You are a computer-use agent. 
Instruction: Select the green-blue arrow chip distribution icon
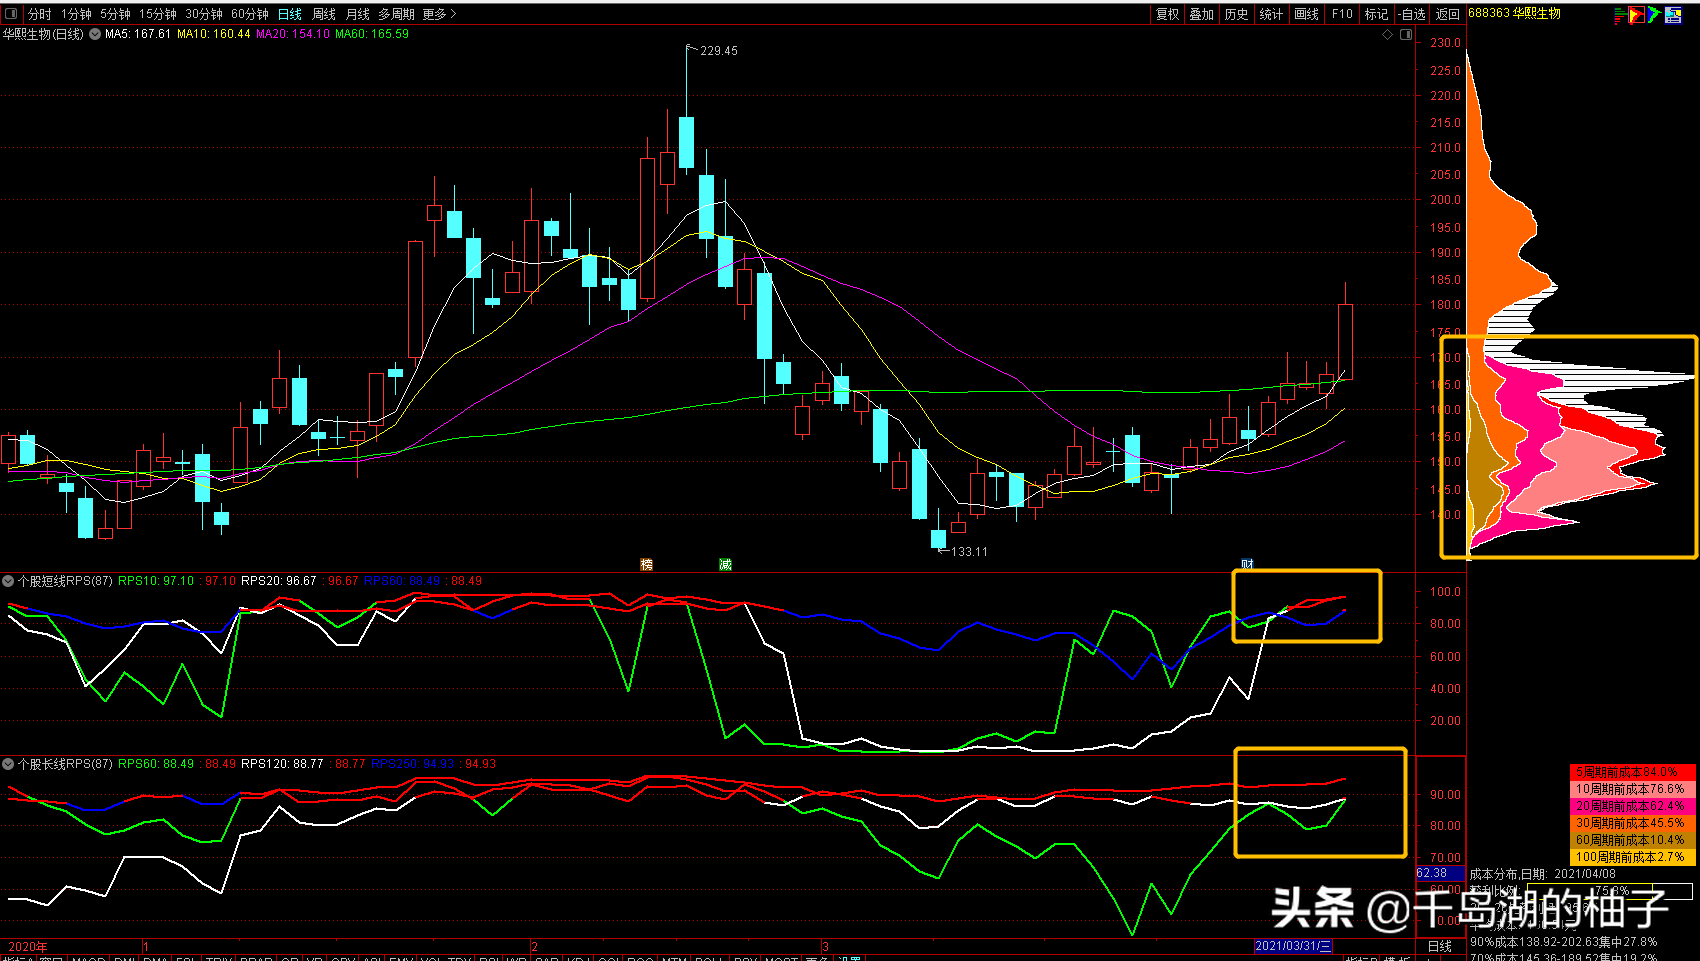[1654, 15]
